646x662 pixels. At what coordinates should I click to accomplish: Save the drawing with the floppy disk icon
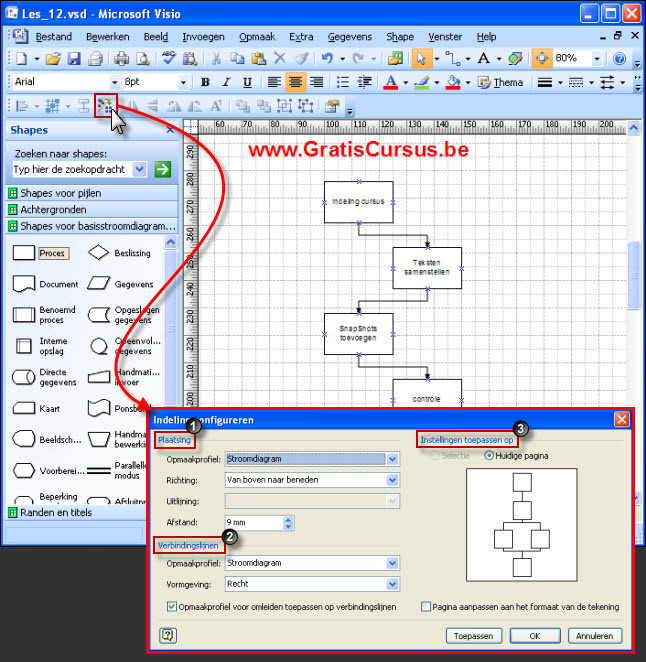tap(74, 59)
